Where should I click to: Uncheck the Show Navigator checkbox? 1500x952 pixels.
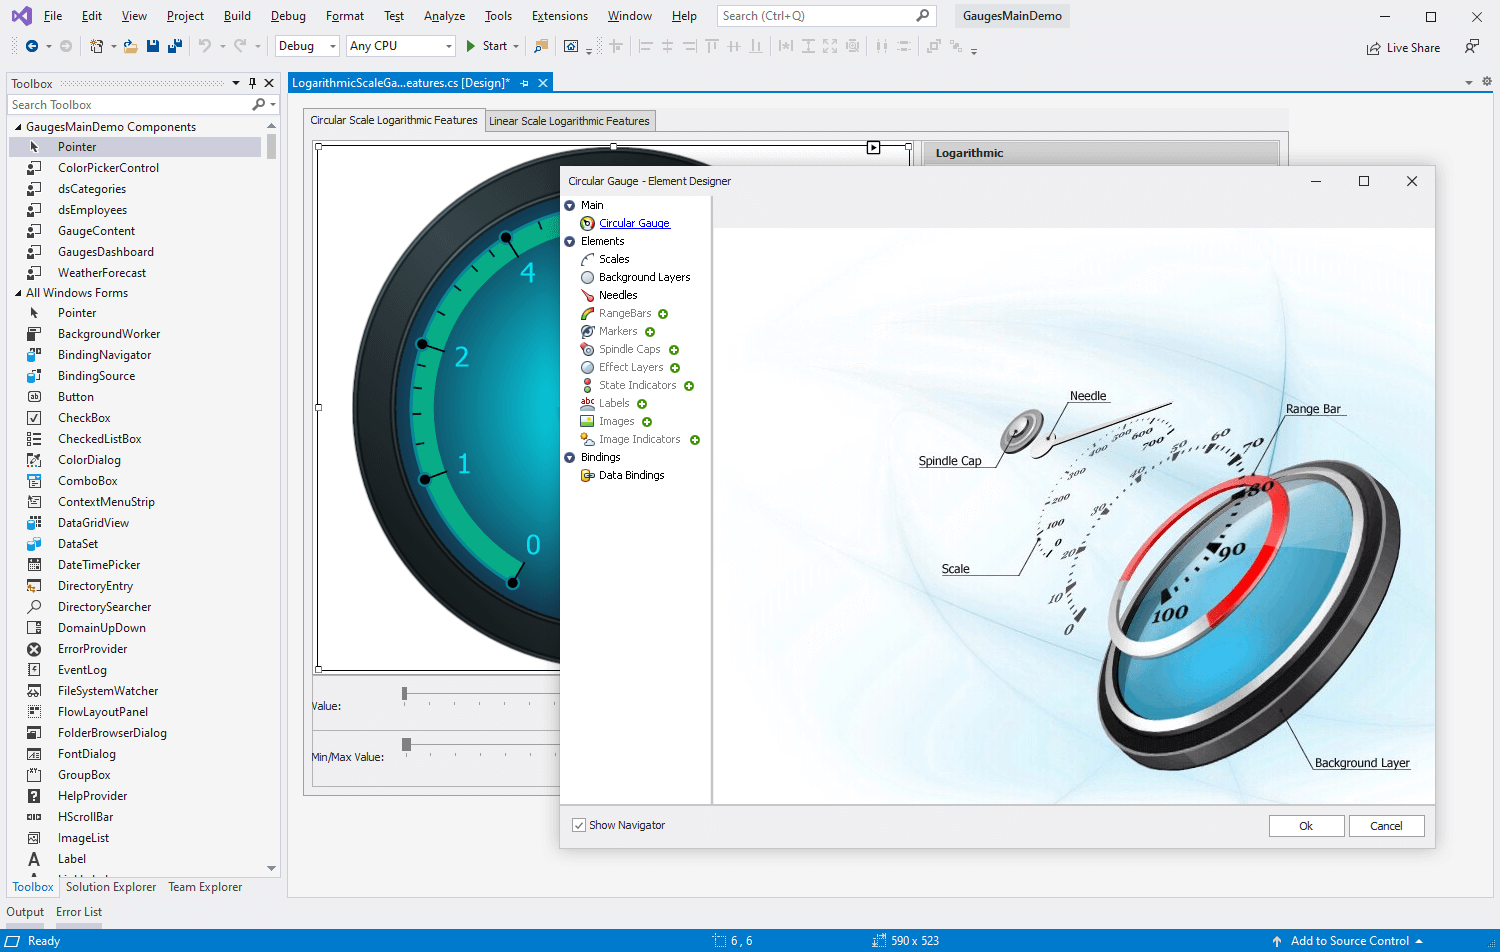(x=579, y=825)
